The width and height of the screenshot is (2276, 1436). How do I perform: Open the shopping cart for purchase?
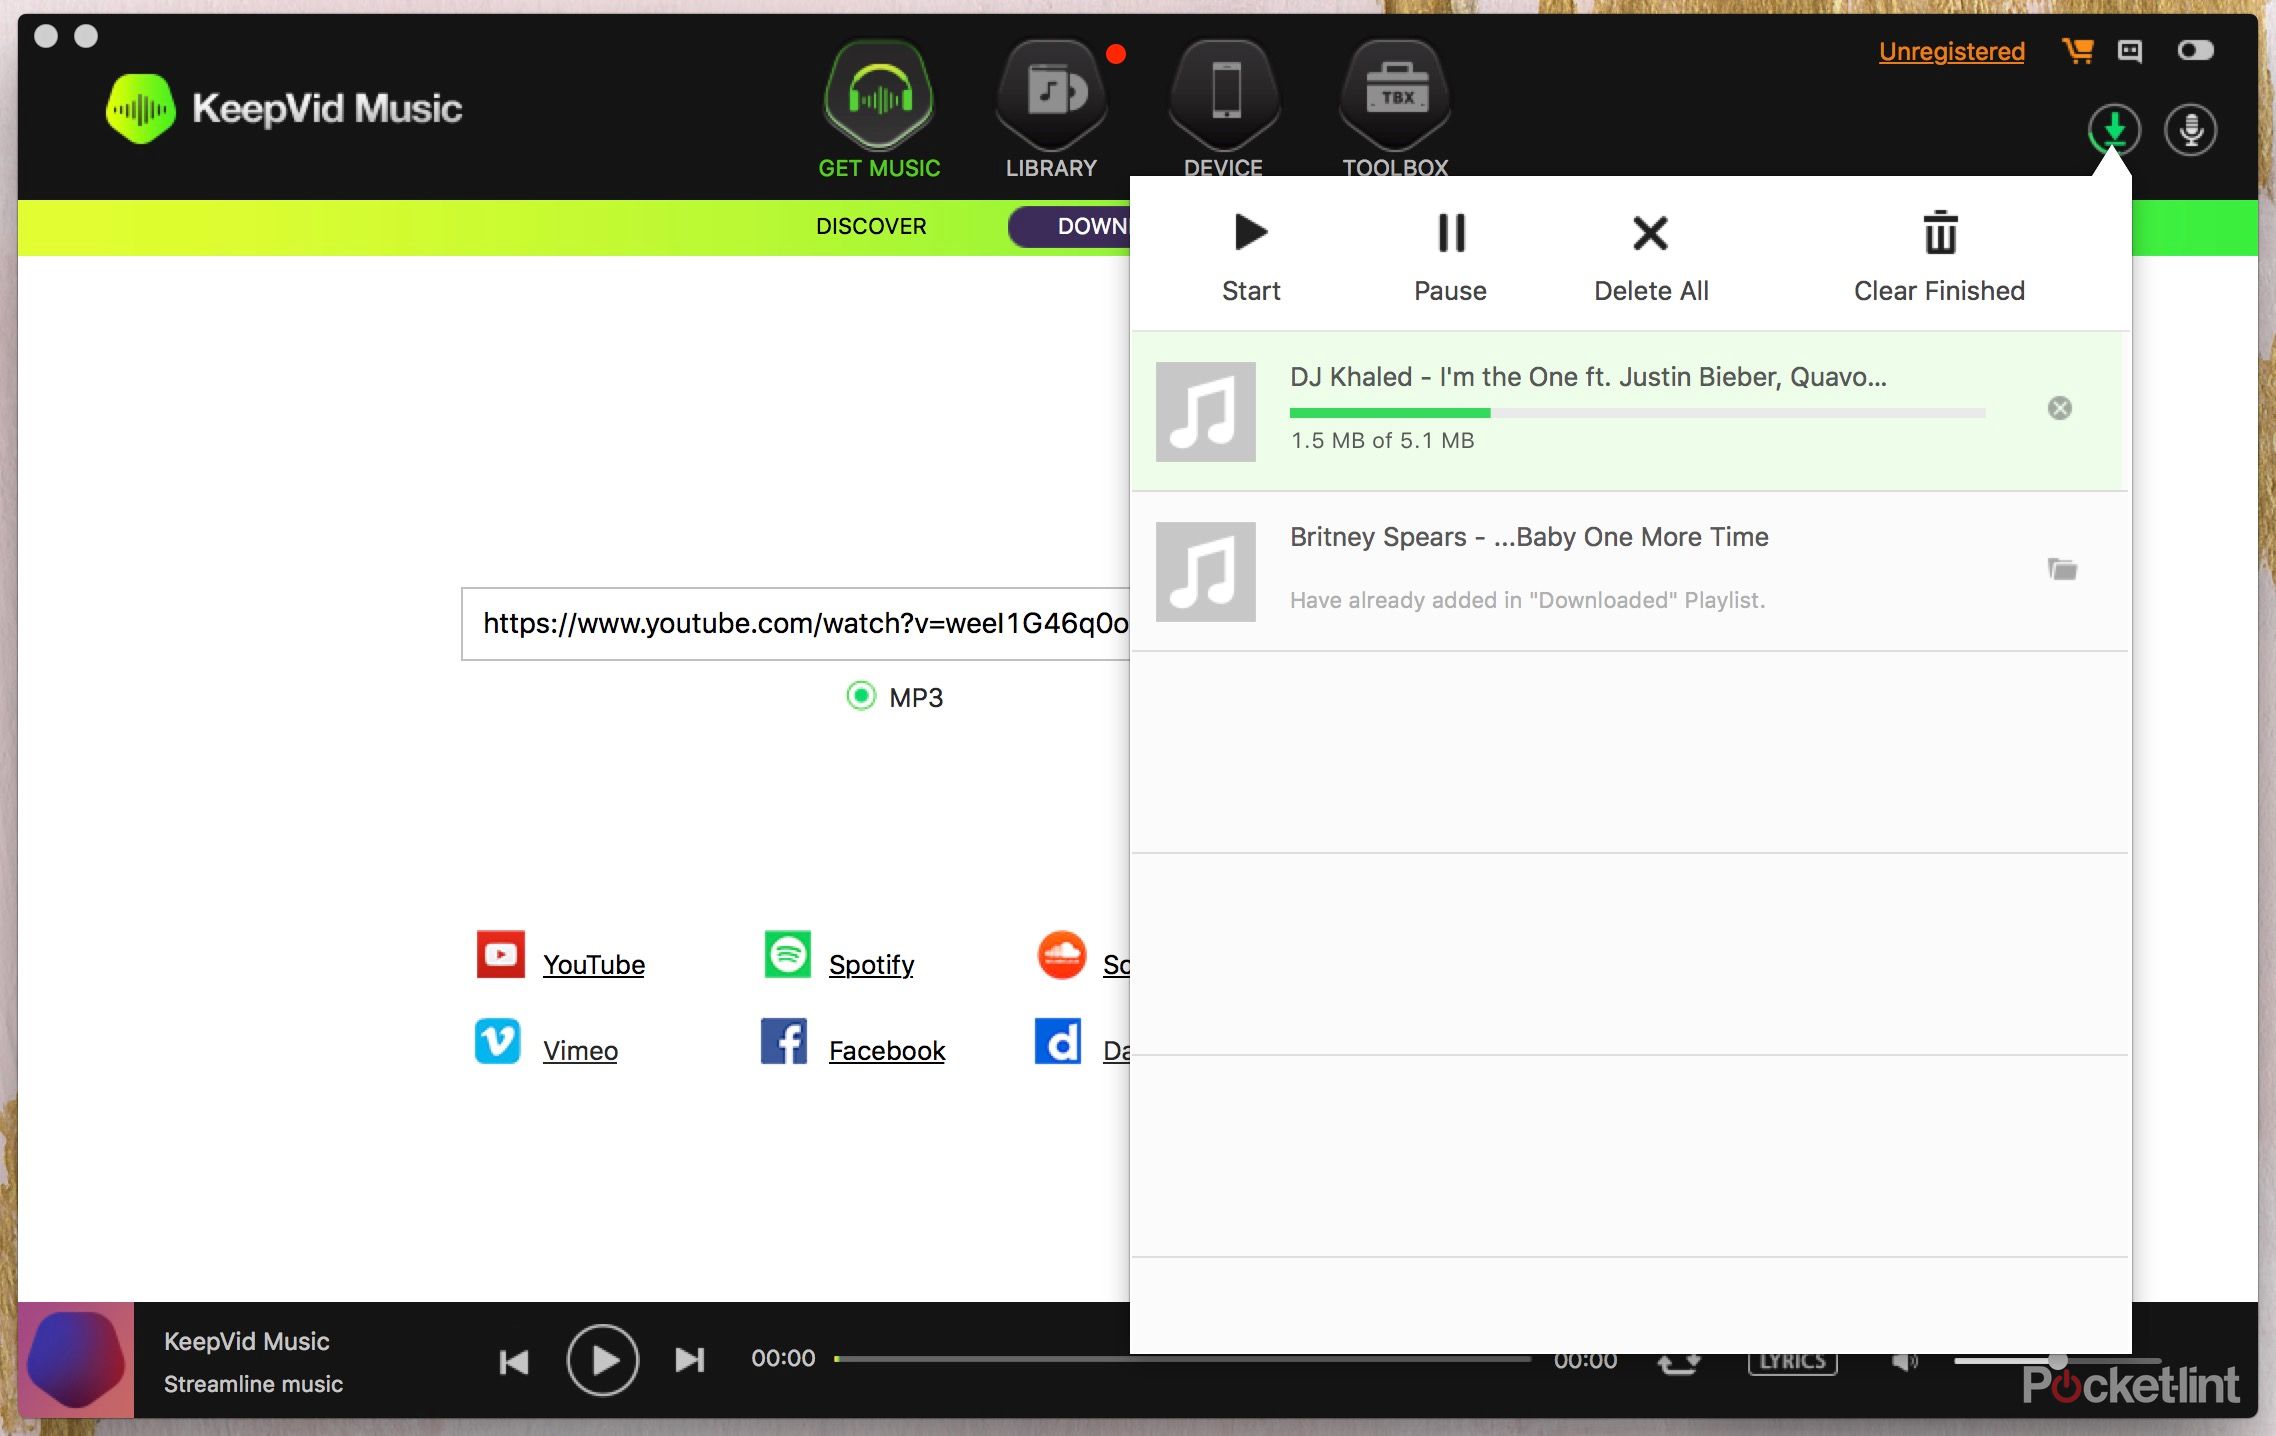[2079, 50]
